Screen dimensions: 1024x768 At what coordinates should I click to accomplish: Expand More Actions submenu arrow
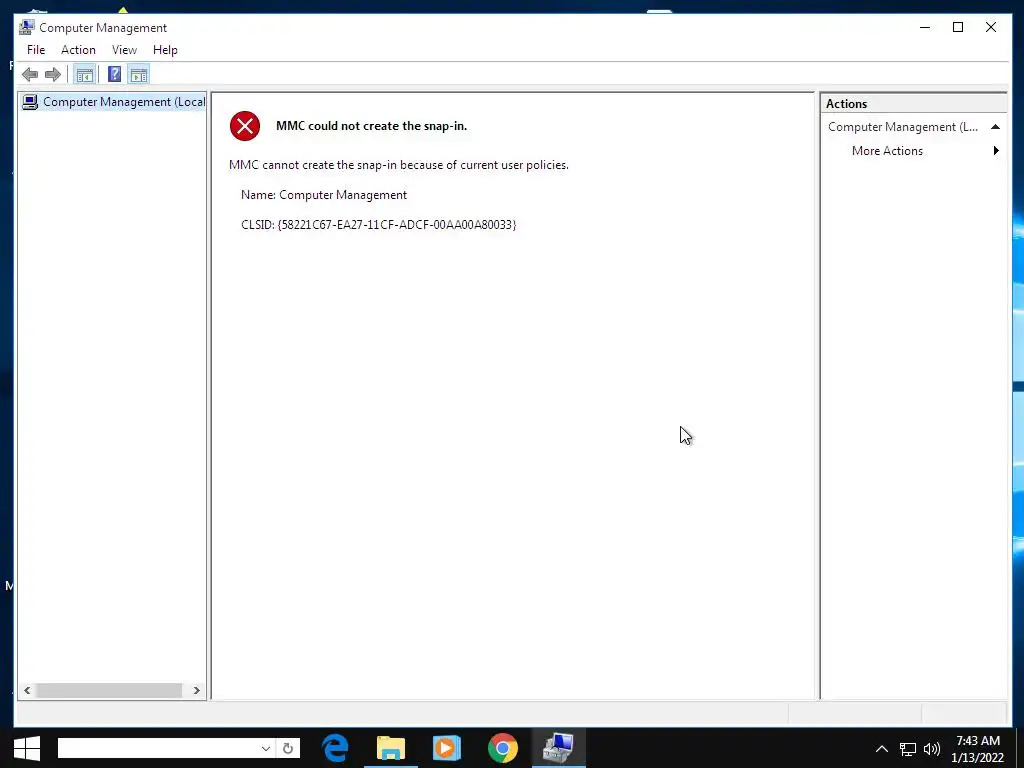[996, 151]
